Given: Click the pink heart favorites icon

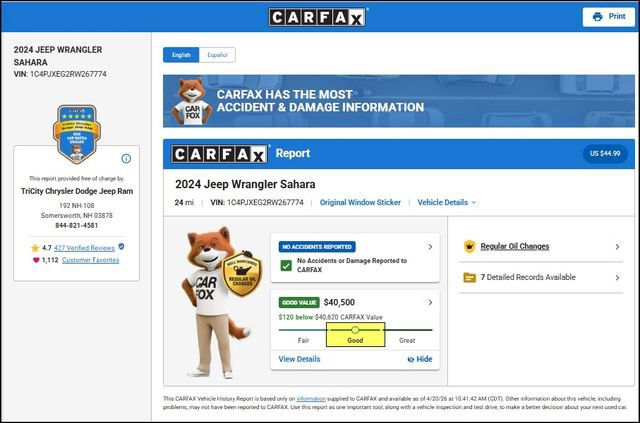Looking at the screenshot, I should pyautogui.click(x=36, y=260).
